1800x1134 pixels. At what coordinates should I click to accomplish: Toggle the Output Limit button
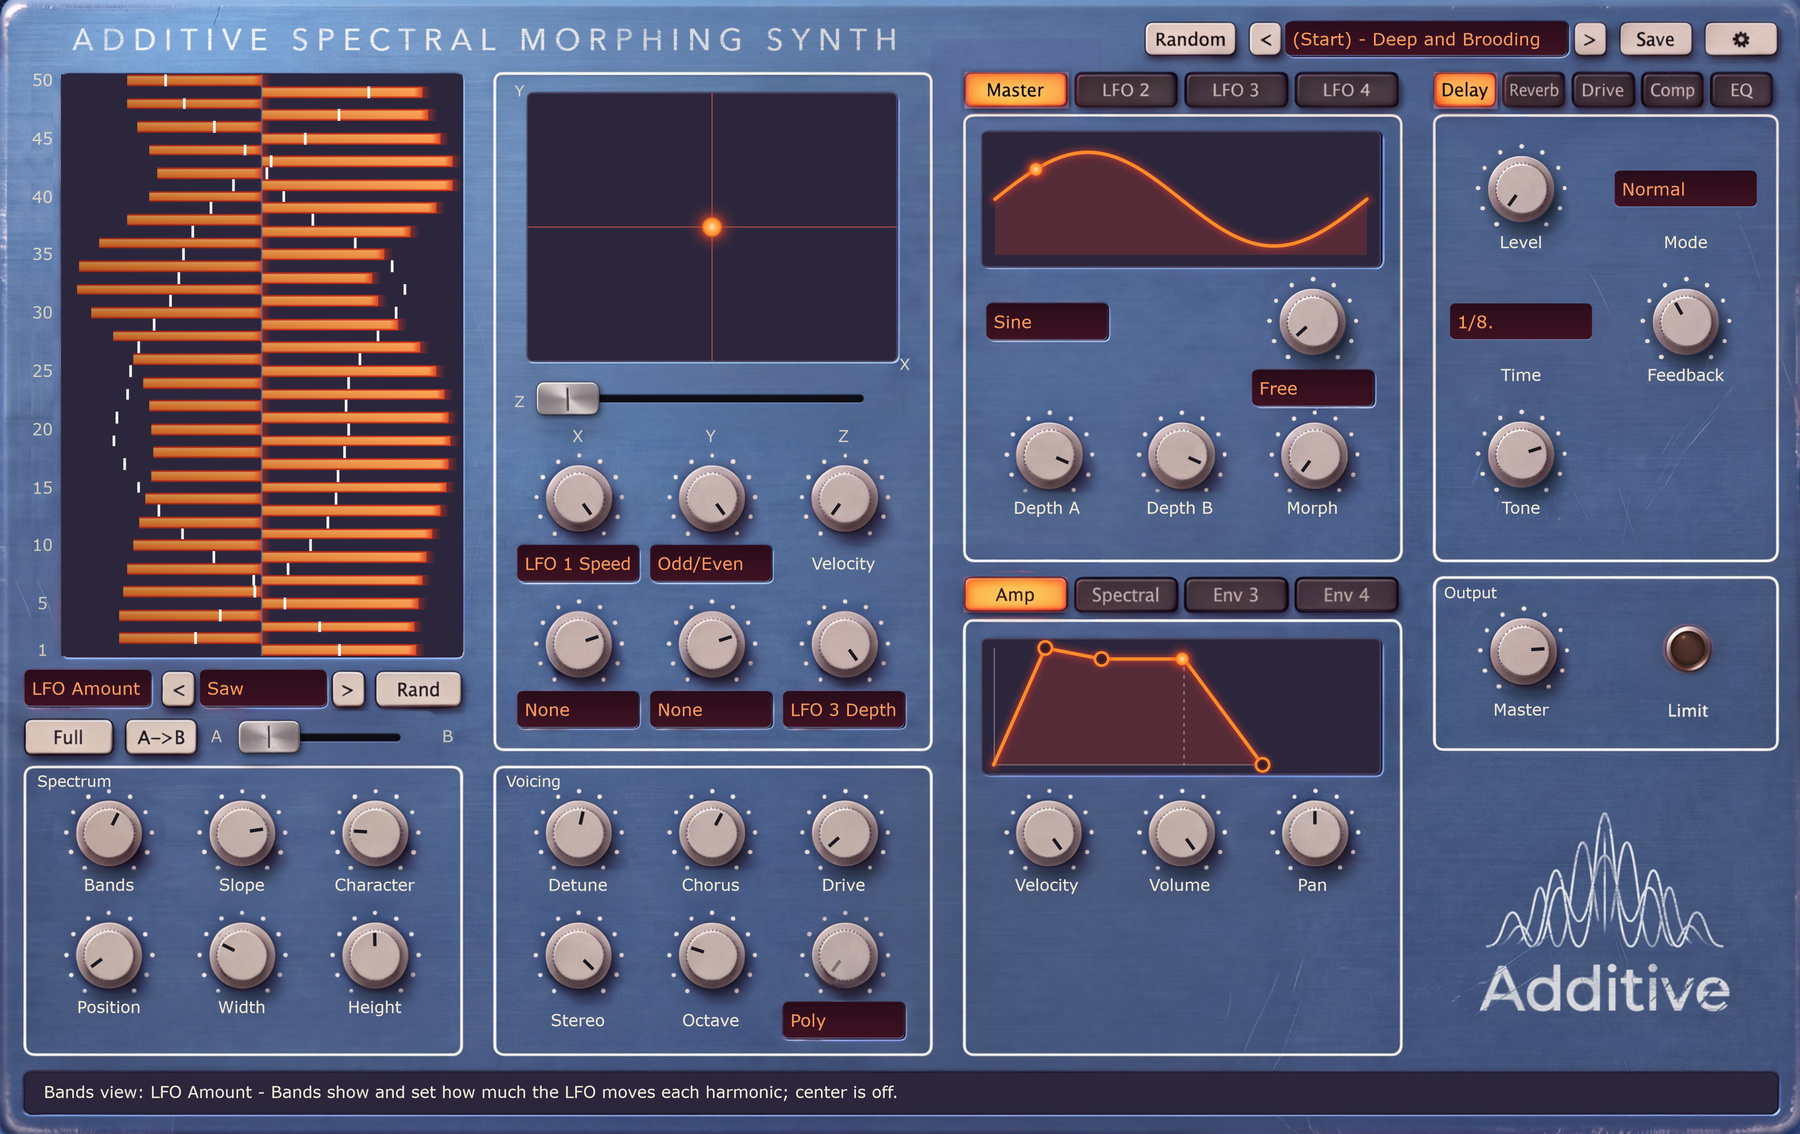click(x=1687, y=649)
